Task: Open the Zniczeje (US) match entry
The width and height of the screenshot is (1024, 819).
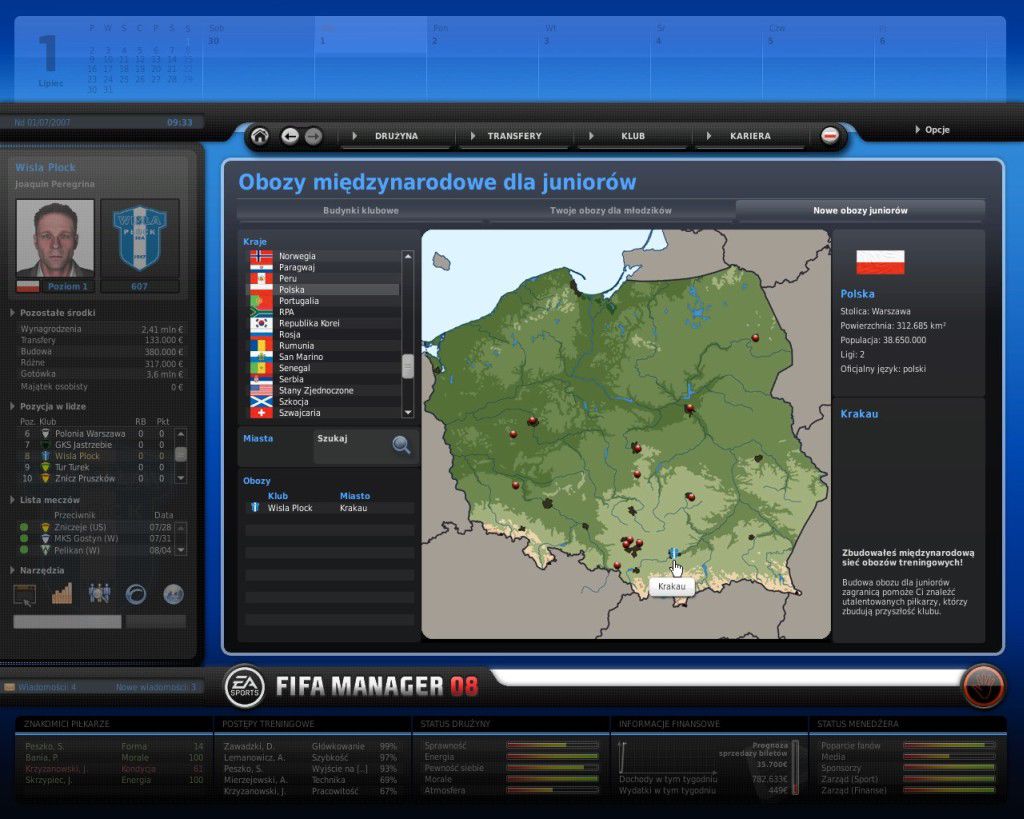Action: (95, 527)
